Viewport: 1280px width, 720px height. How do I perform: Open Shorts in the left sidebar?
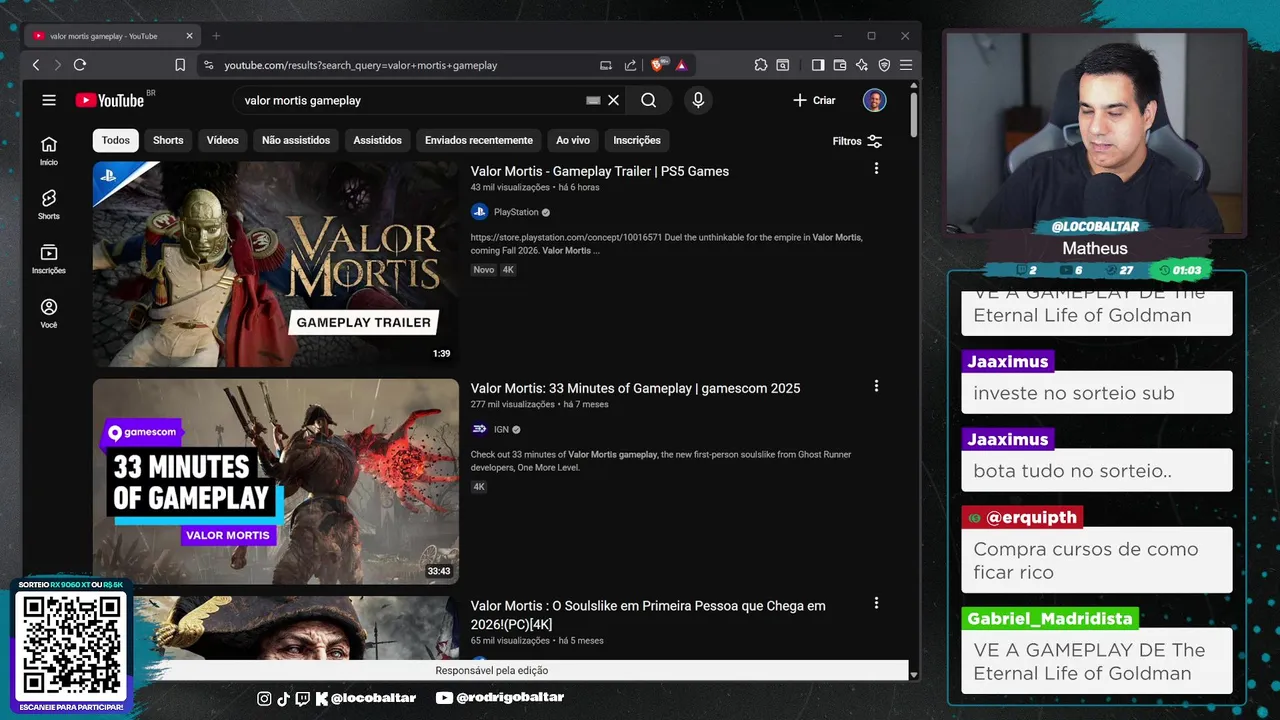[49, 204]
